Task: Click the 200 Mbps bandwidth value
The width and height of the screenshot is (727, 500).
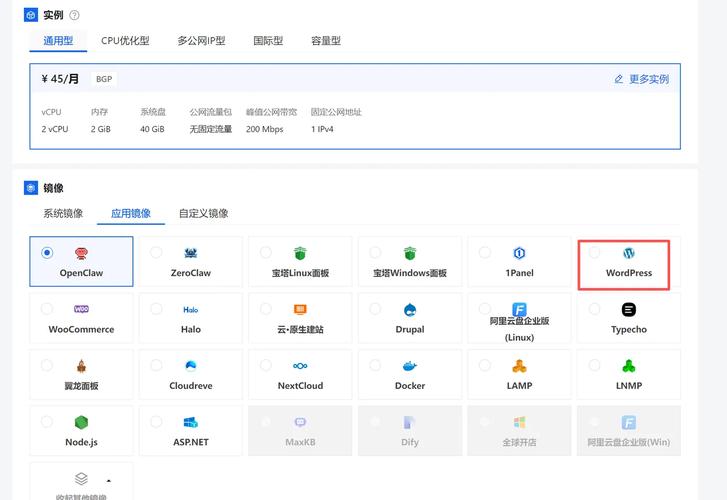Action: 264,129
